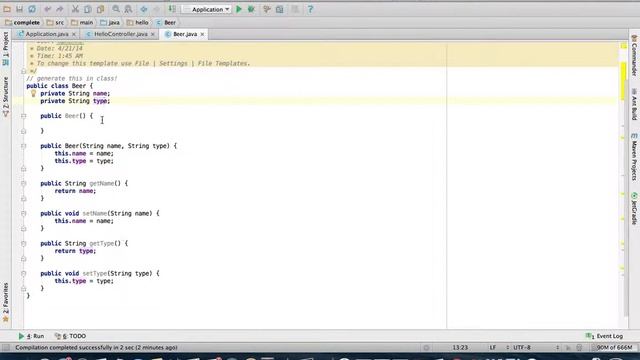Open the Favorites tool window sidebar tab
The width and height of the screenshot is (640, 360).
tap(6, 302)
